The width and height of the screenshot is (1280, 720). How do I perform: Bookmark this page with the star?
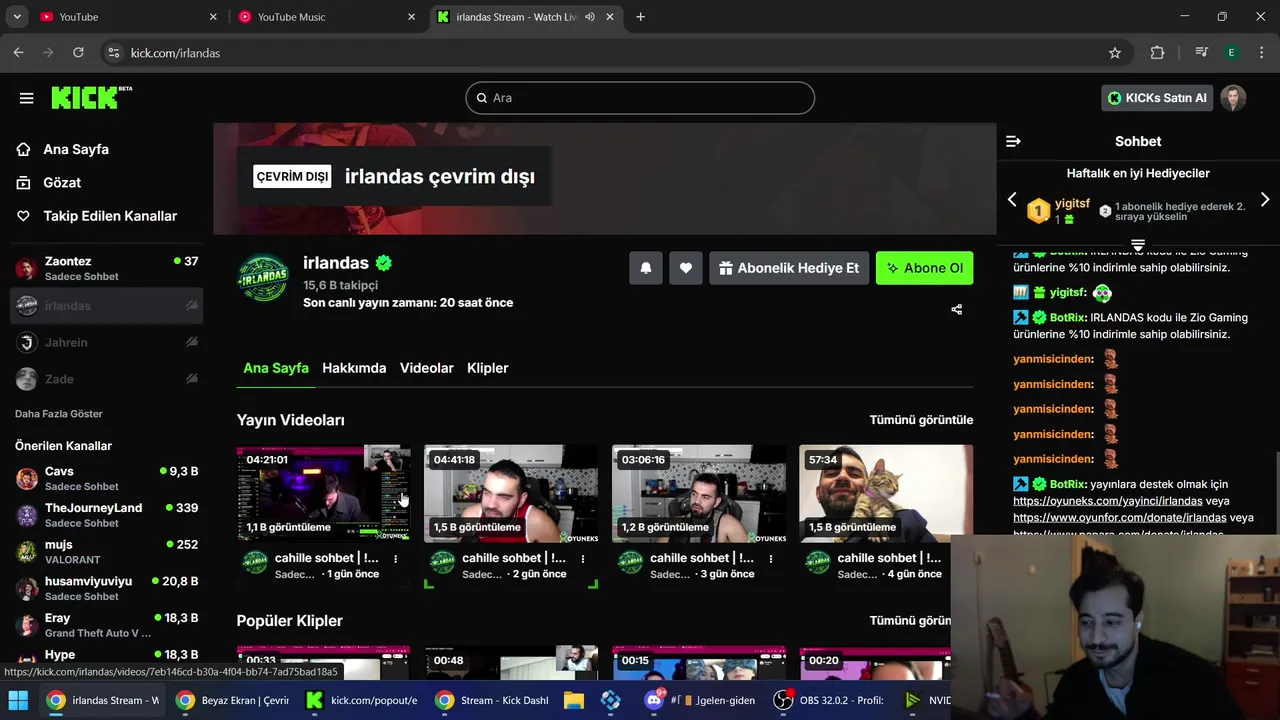1115,53
